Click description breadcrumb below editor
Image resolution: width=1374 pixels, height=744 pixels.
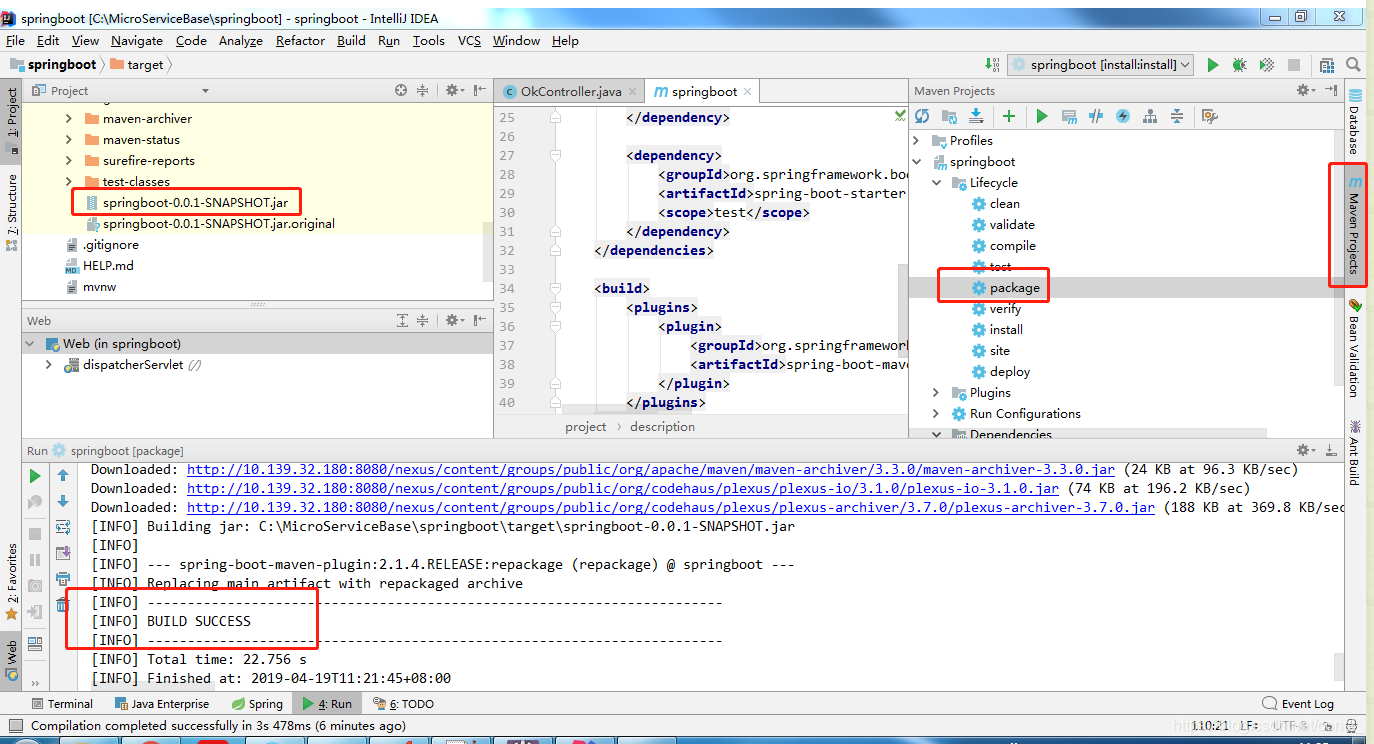coord(662,426)
